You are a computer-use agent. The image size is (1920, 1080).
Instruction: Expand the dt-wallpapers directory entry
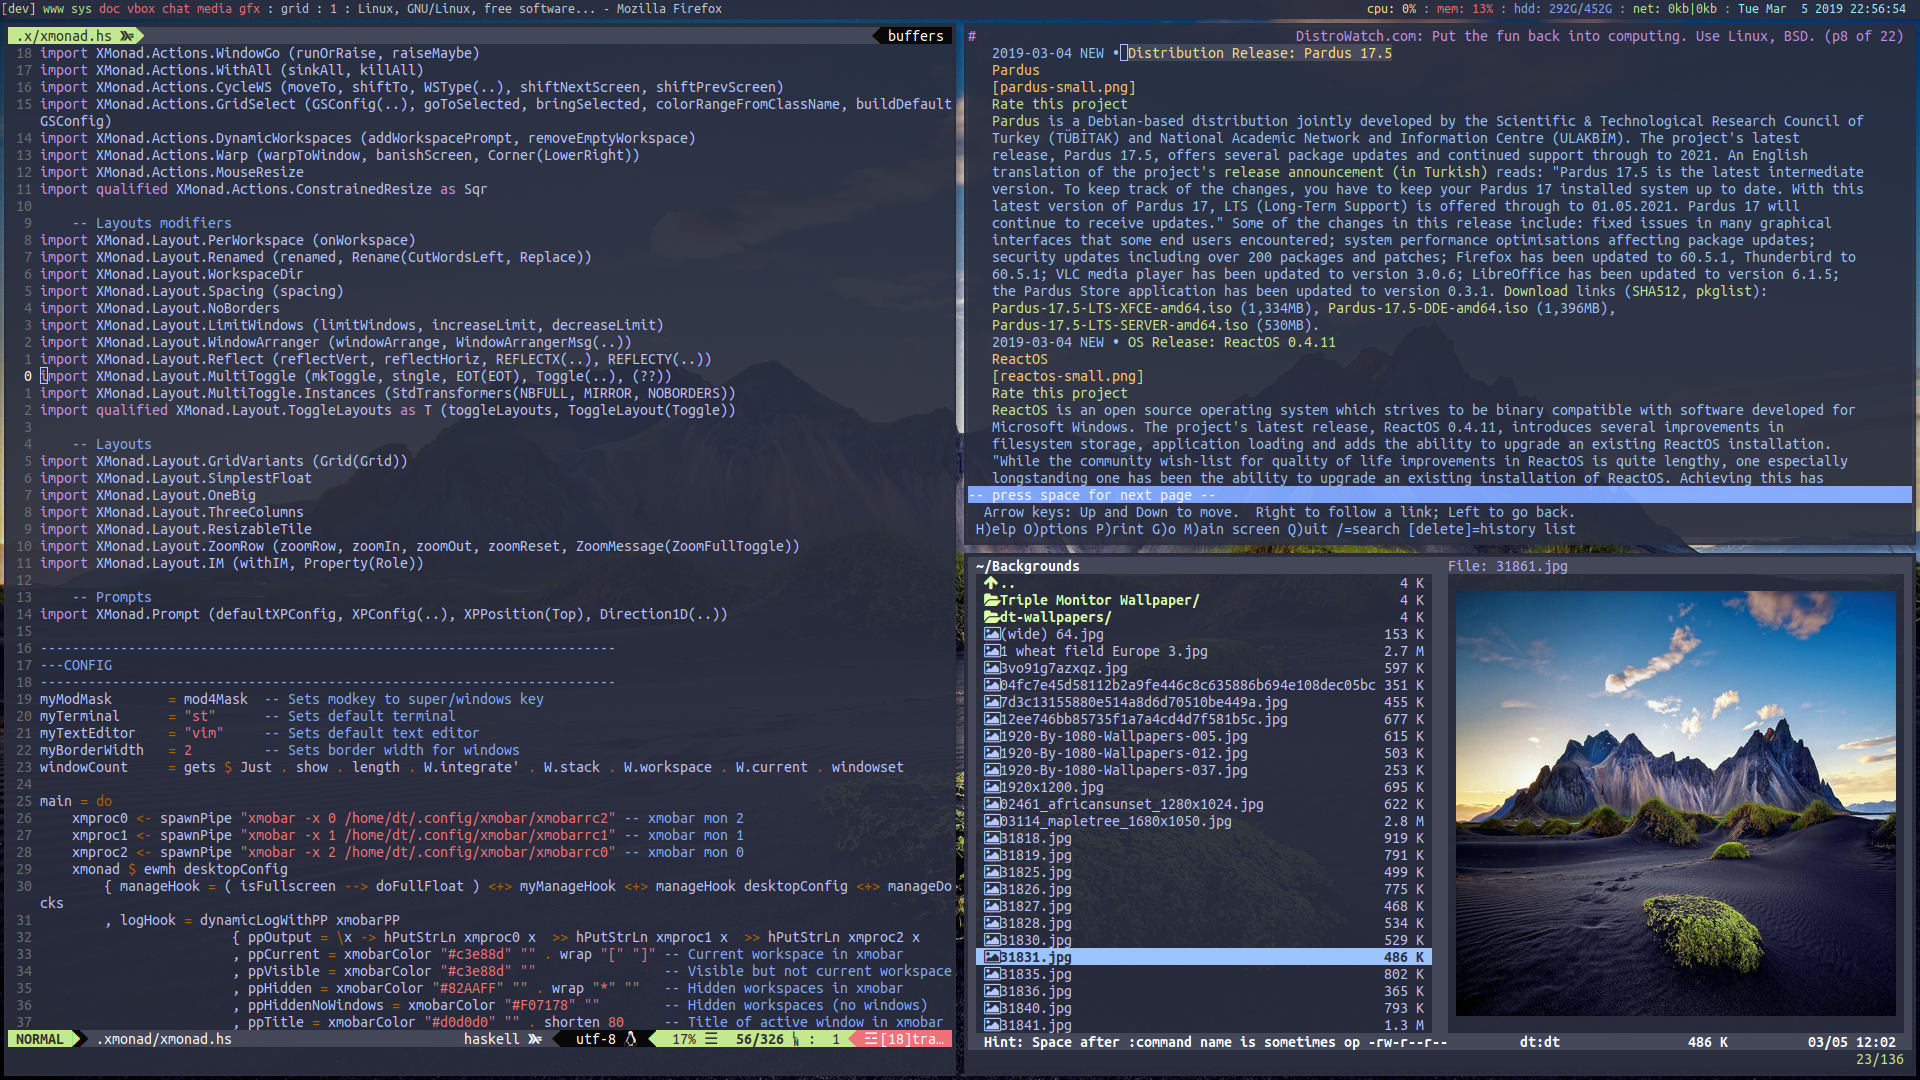pos(1054,617)
